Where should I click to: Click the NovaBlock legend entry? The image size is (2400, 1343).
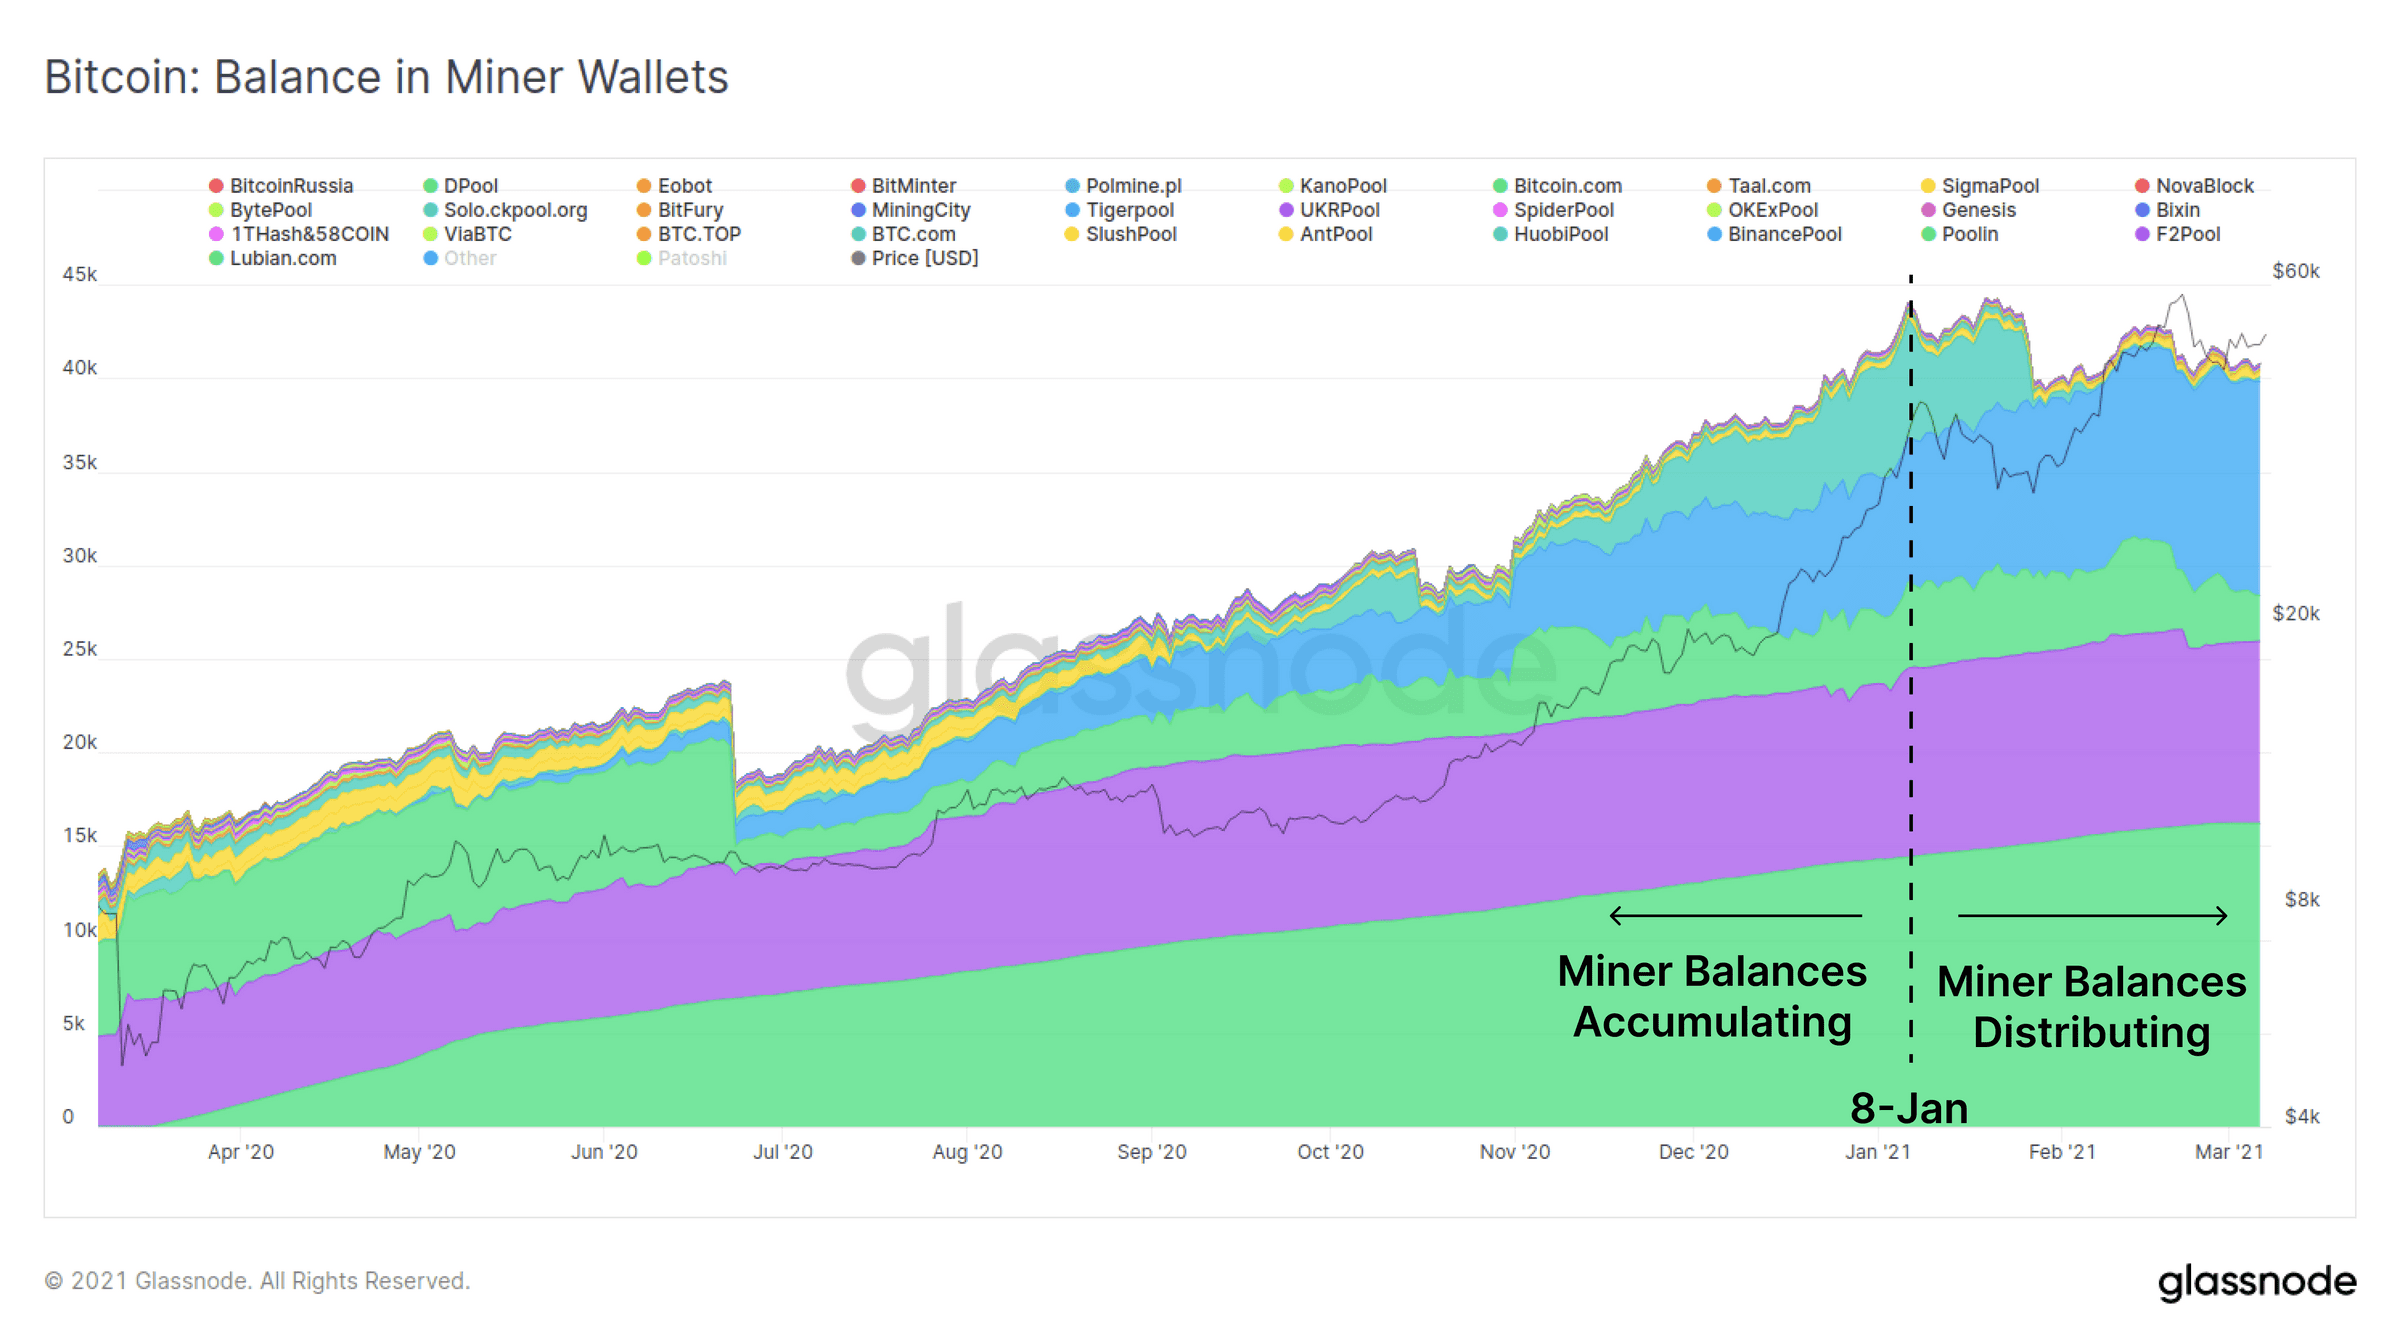[x=2194, y=186]
